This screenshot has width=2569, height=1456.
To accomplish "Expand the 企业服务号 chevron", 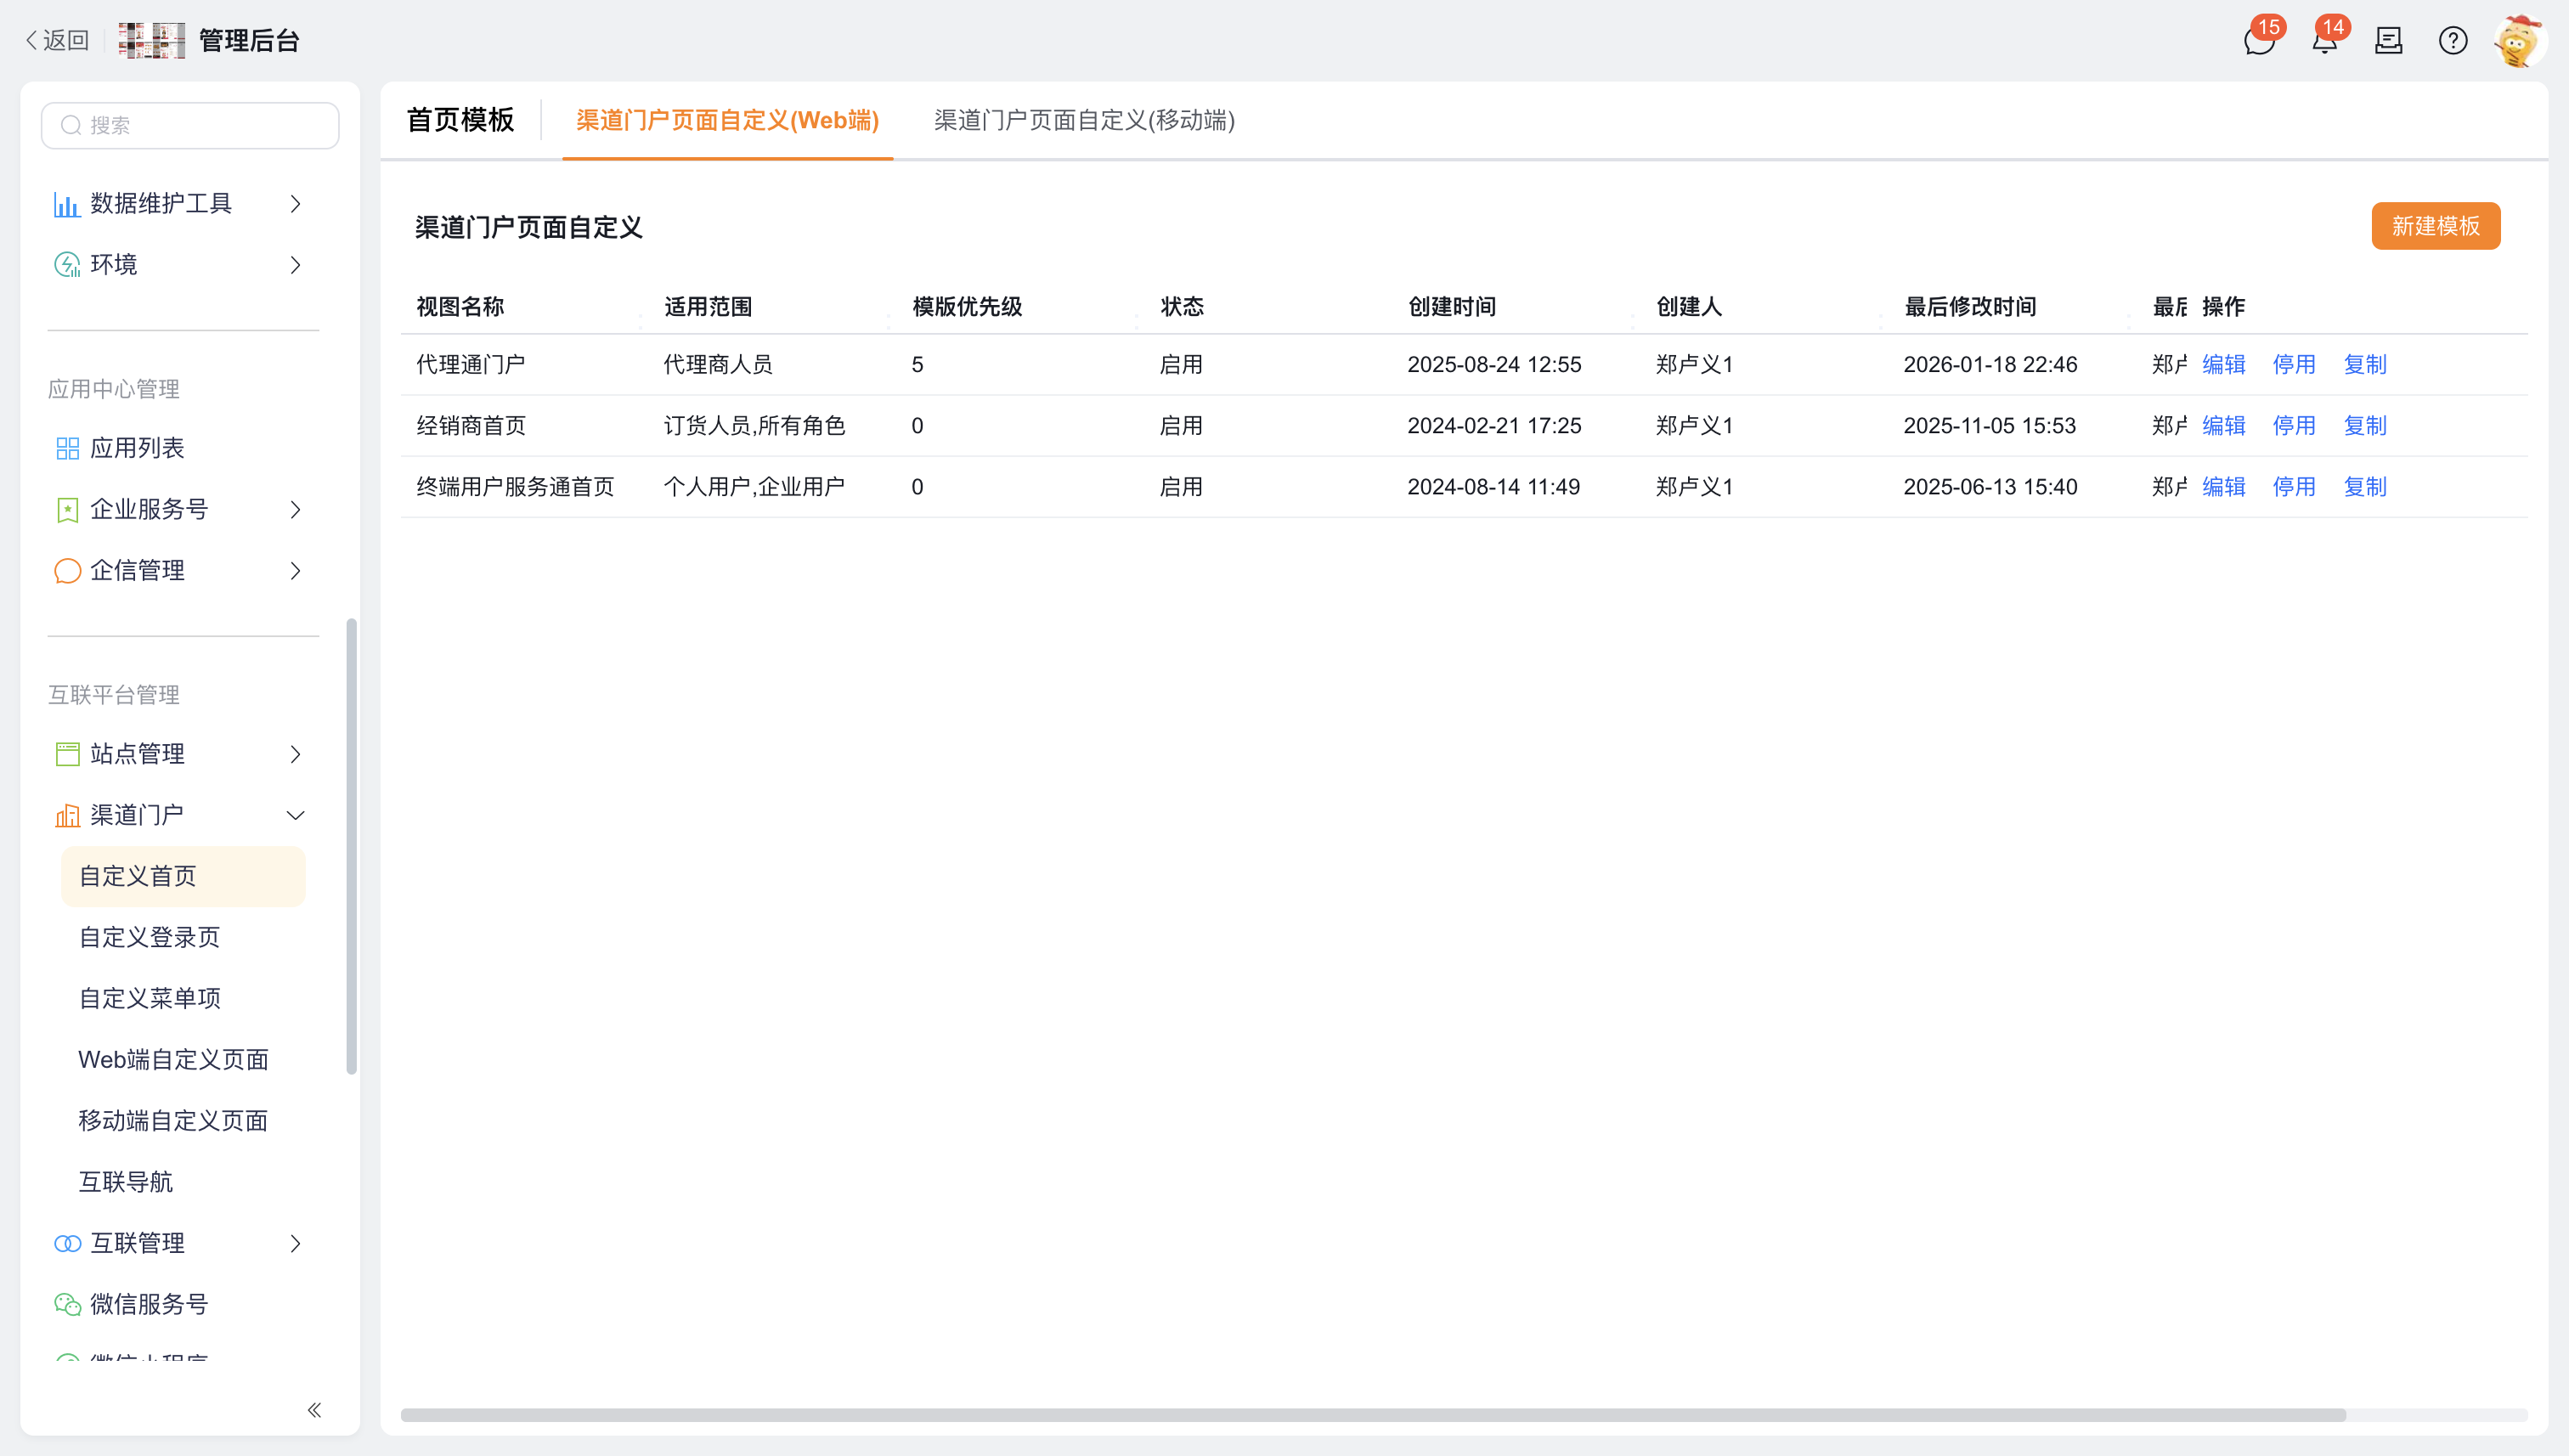I will 295,510.
